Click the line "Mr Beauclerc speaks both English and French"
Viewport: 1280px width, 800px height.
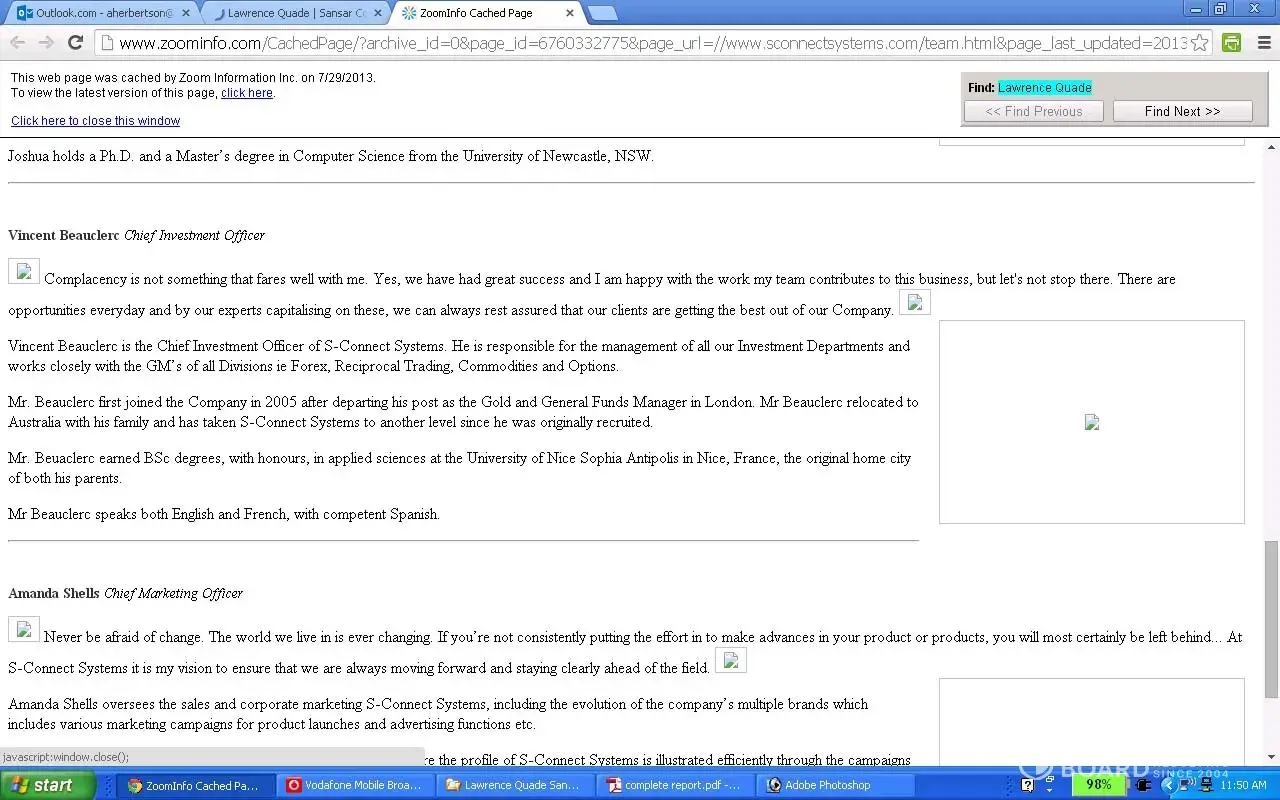[224, 515]
